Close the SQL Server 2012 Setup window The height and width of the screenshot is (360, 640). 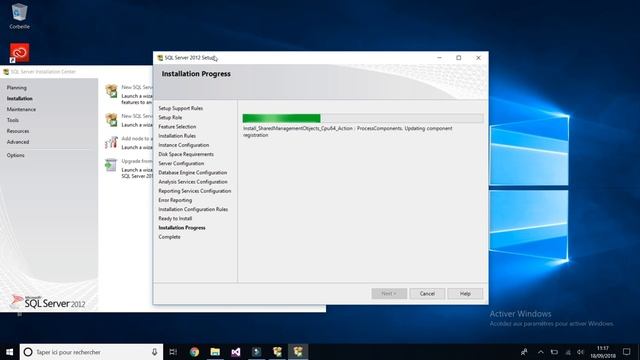pyautogui.click(x=478, y=58)
